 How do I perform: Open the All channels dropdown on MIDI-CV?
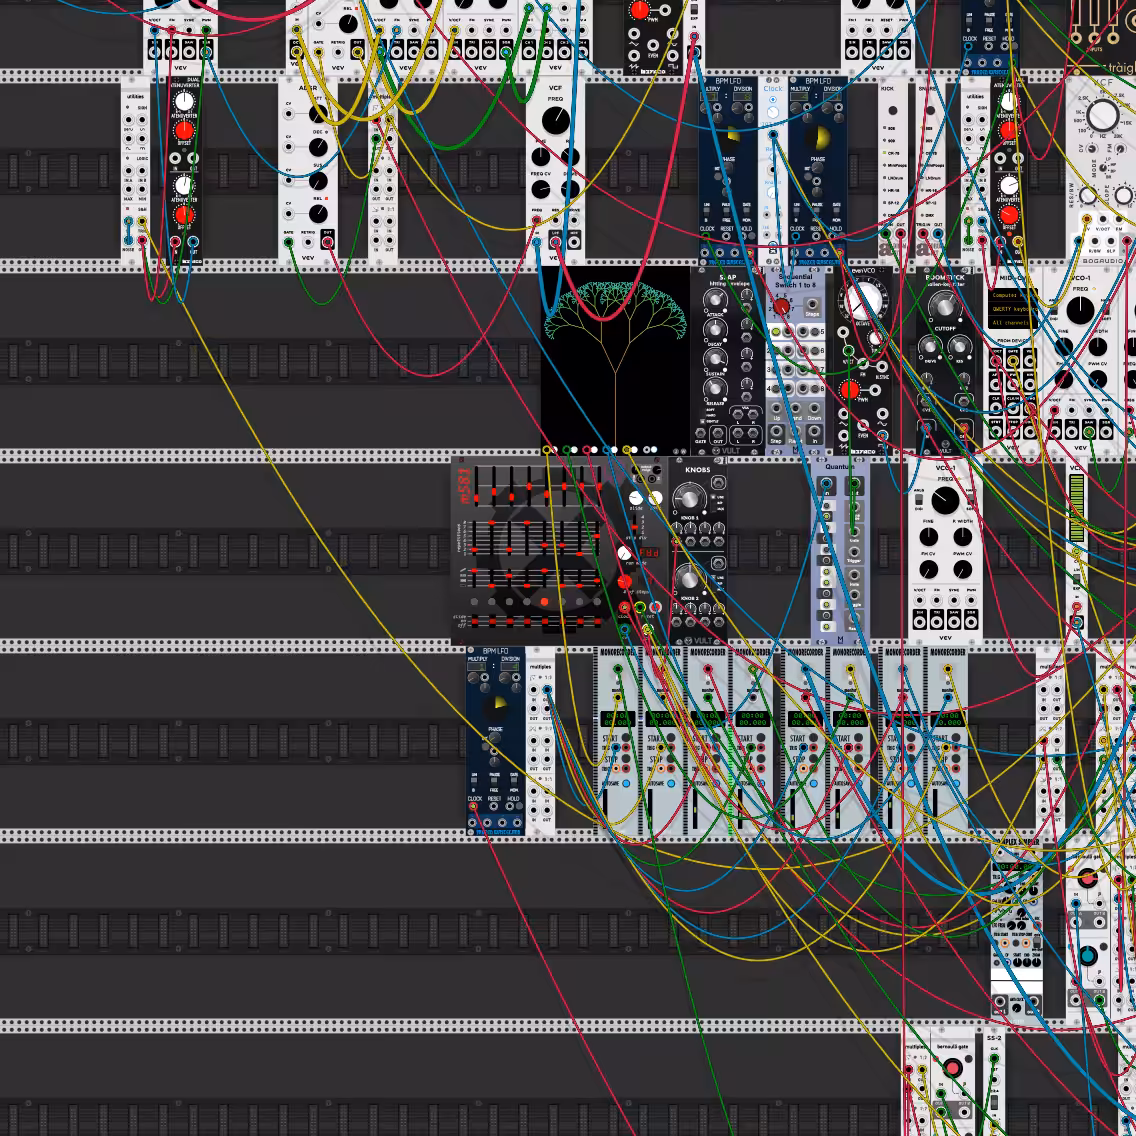tap(1011, 323)
